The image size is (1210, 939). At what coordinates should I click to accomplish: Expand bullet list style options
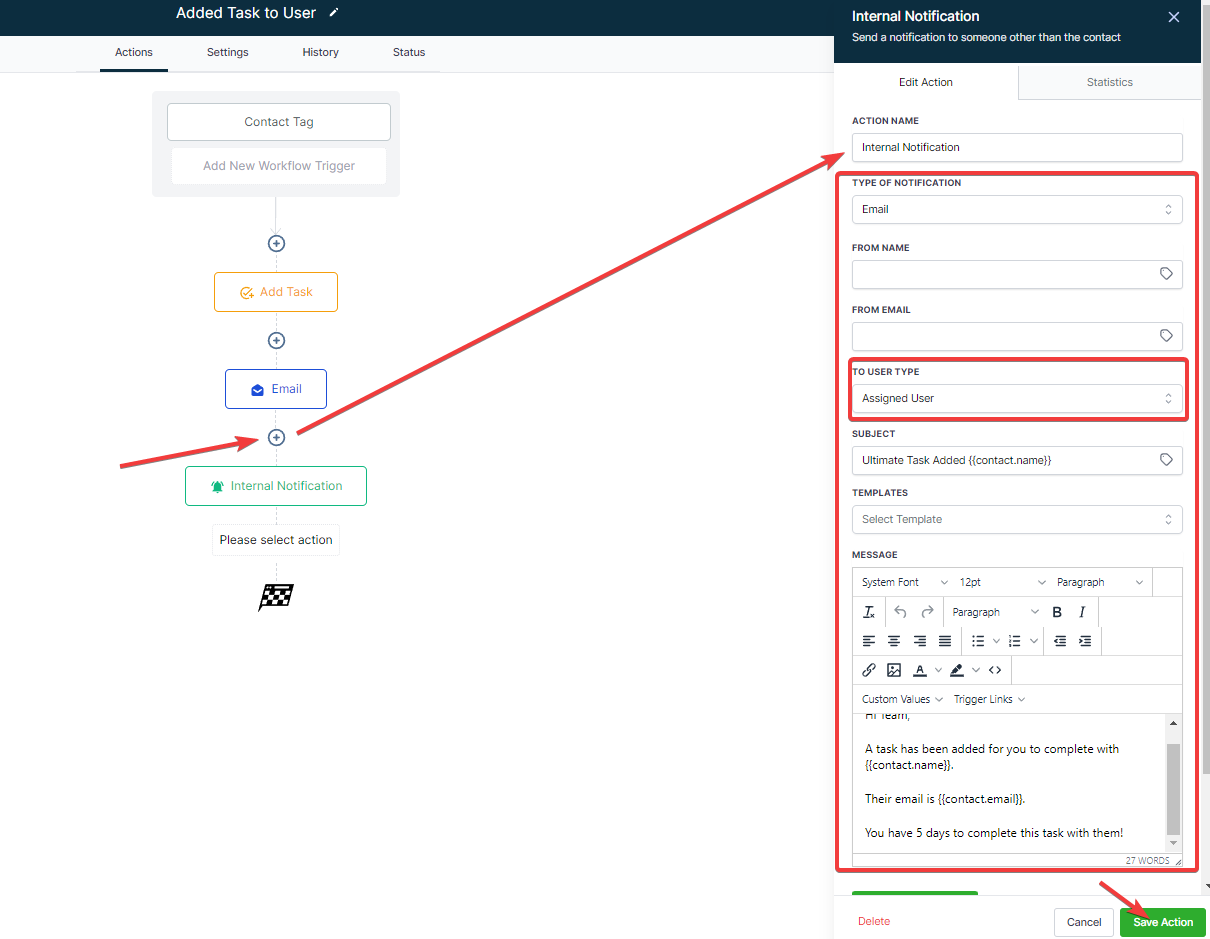pyautogui.click(x=997, y=641)
